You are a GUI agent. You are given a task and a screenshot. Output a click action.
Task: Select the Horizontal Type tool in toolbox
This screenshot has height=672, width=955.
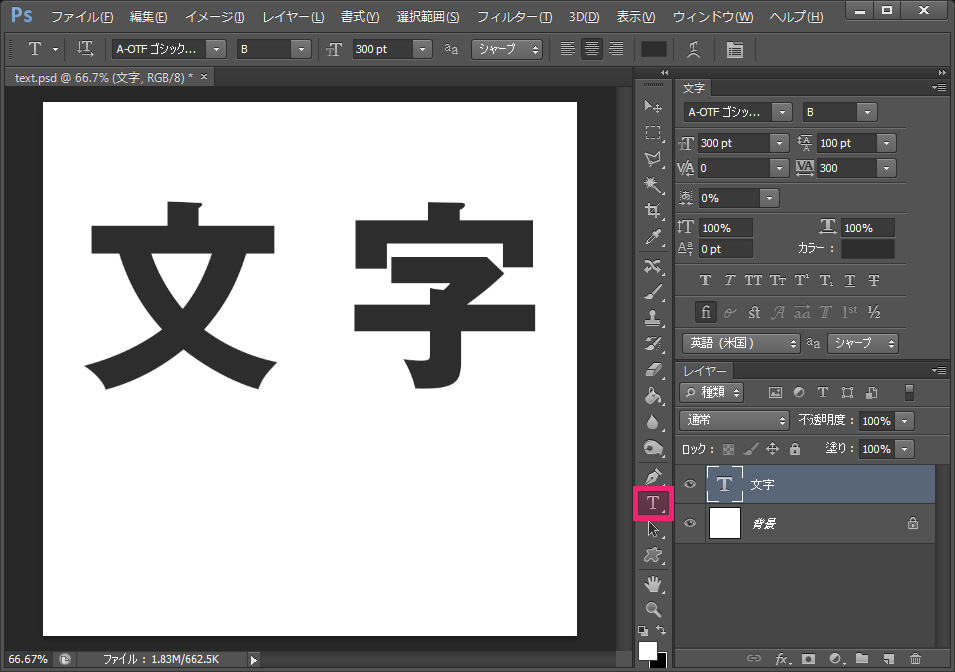(x=653, y=503)
